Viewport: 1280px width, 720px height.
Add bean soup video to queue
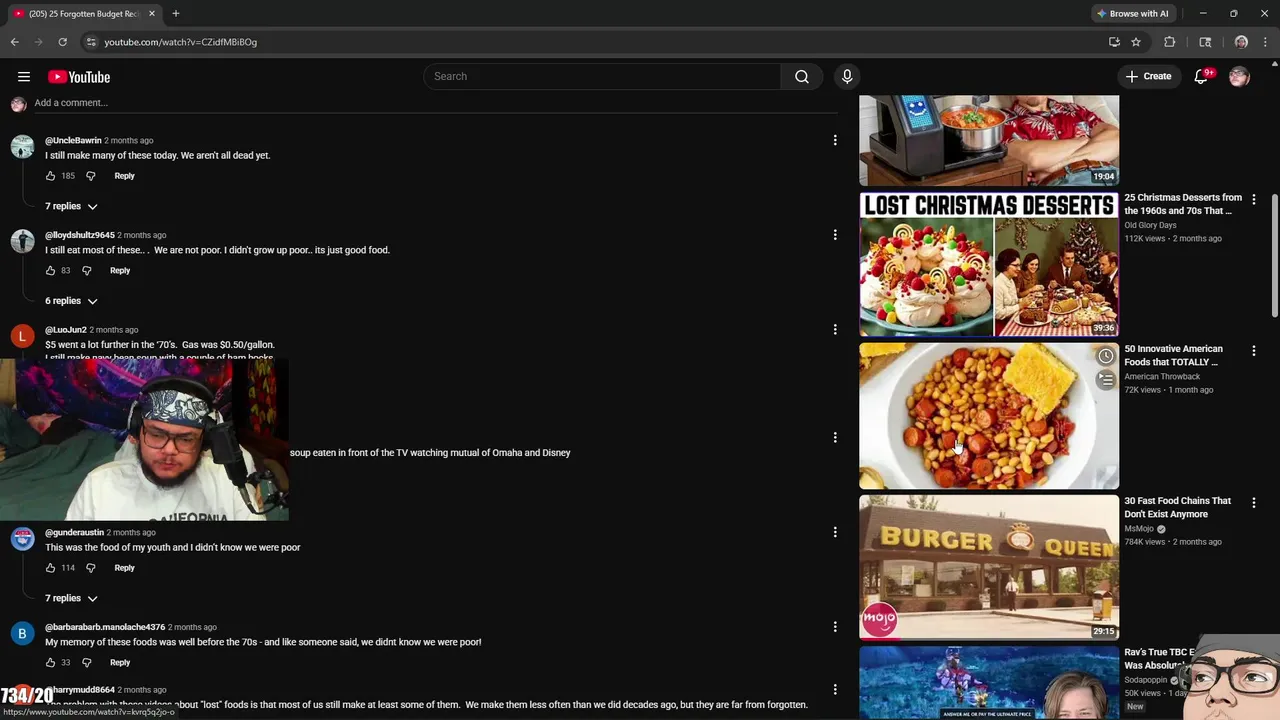point(1105,380)
